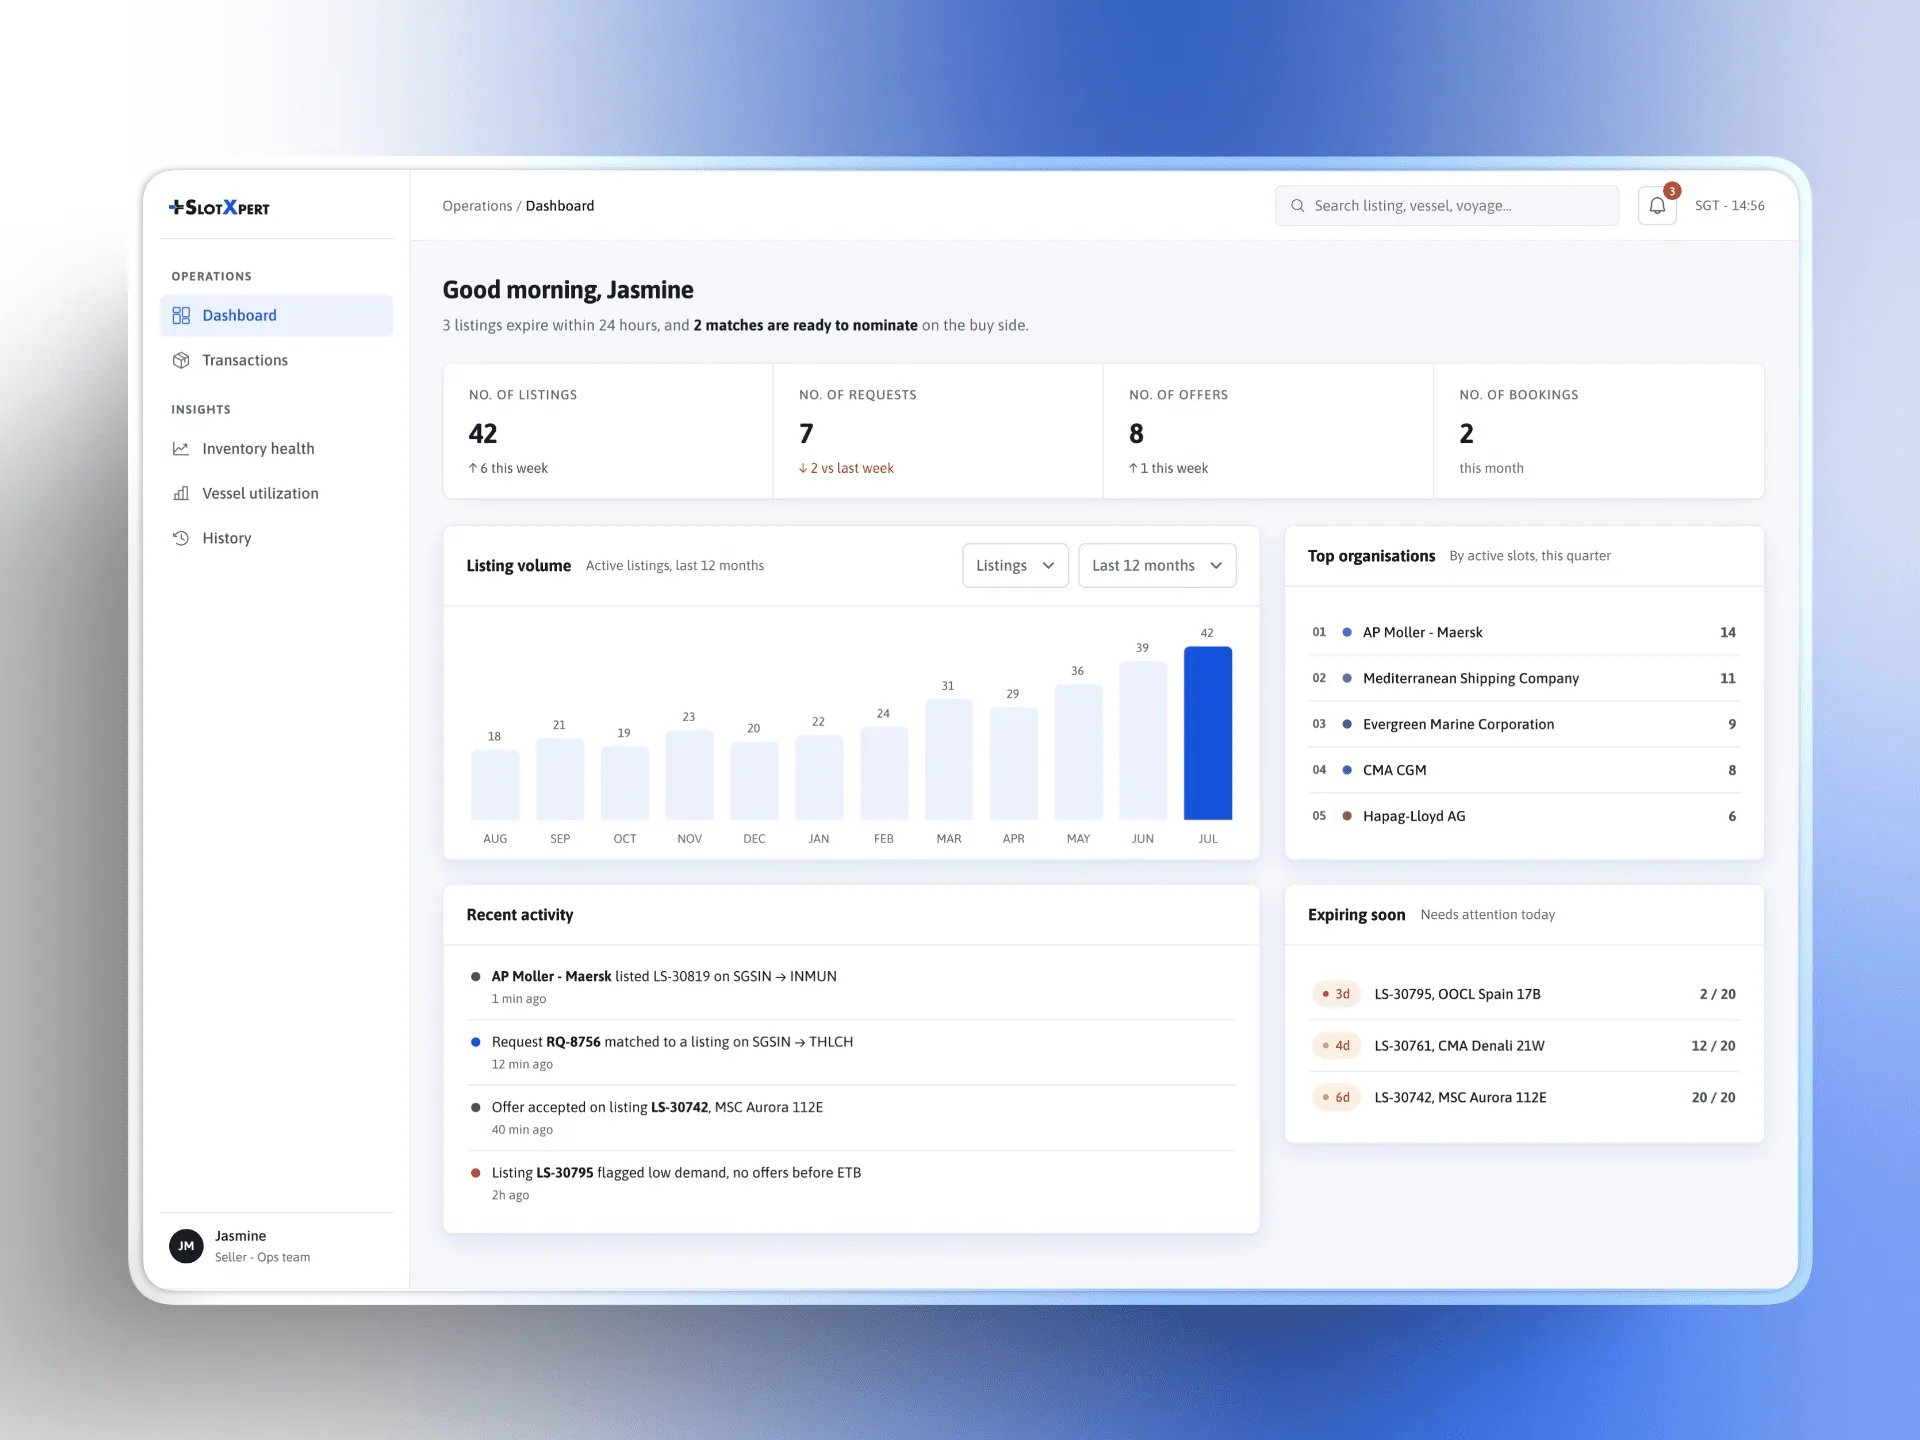Select the JUL bar in Listing volume chart
1920x1440 pixels.
pyautogui.click(x=1208, y=733)
